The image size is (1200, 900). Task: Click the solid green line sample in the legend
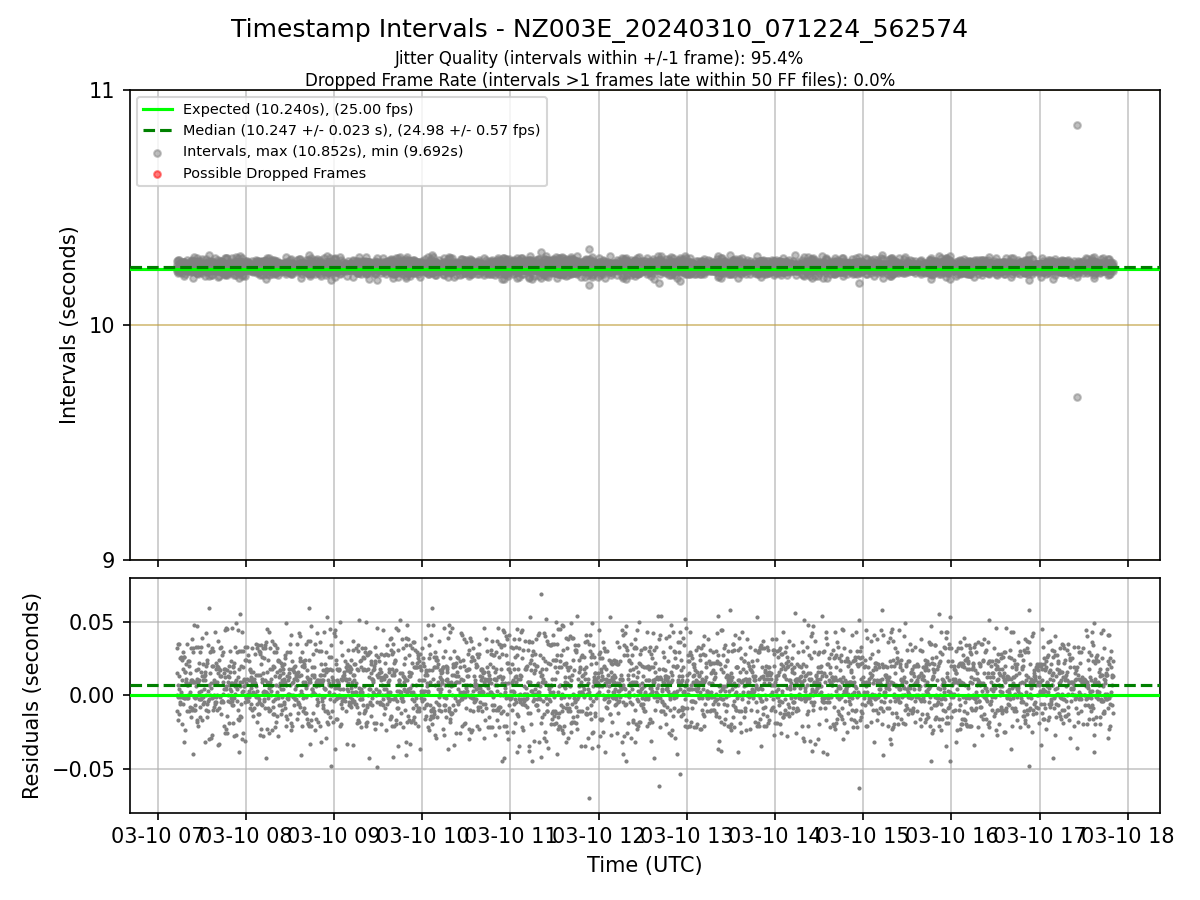click(x=158, y=109)
